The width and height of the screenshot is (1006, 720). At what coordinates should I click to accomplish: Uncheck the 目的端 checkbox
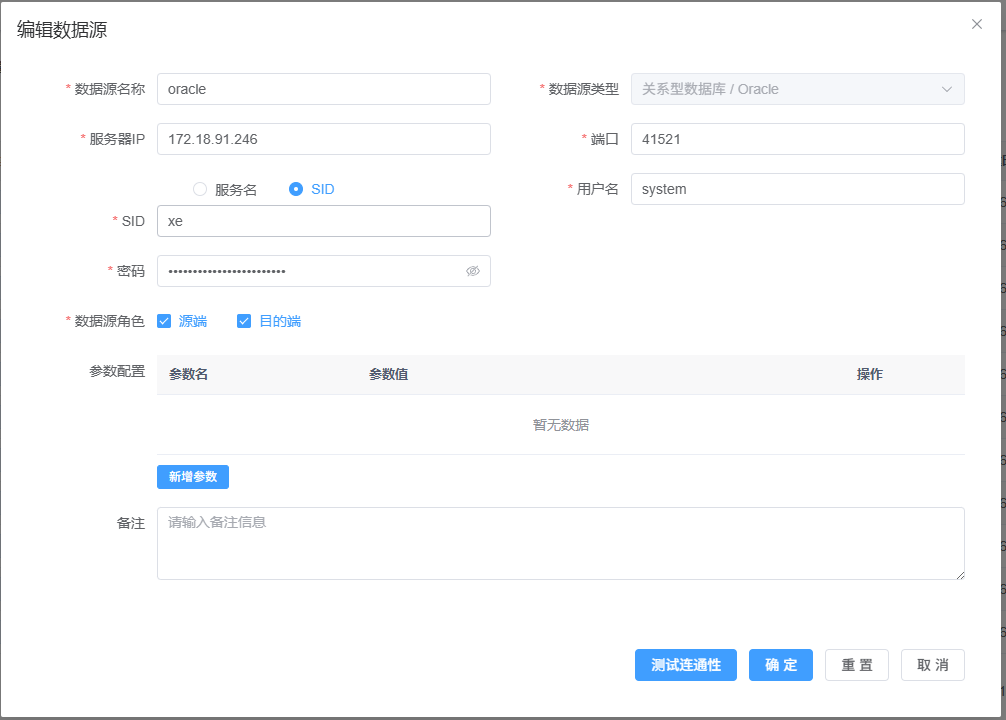244,321
